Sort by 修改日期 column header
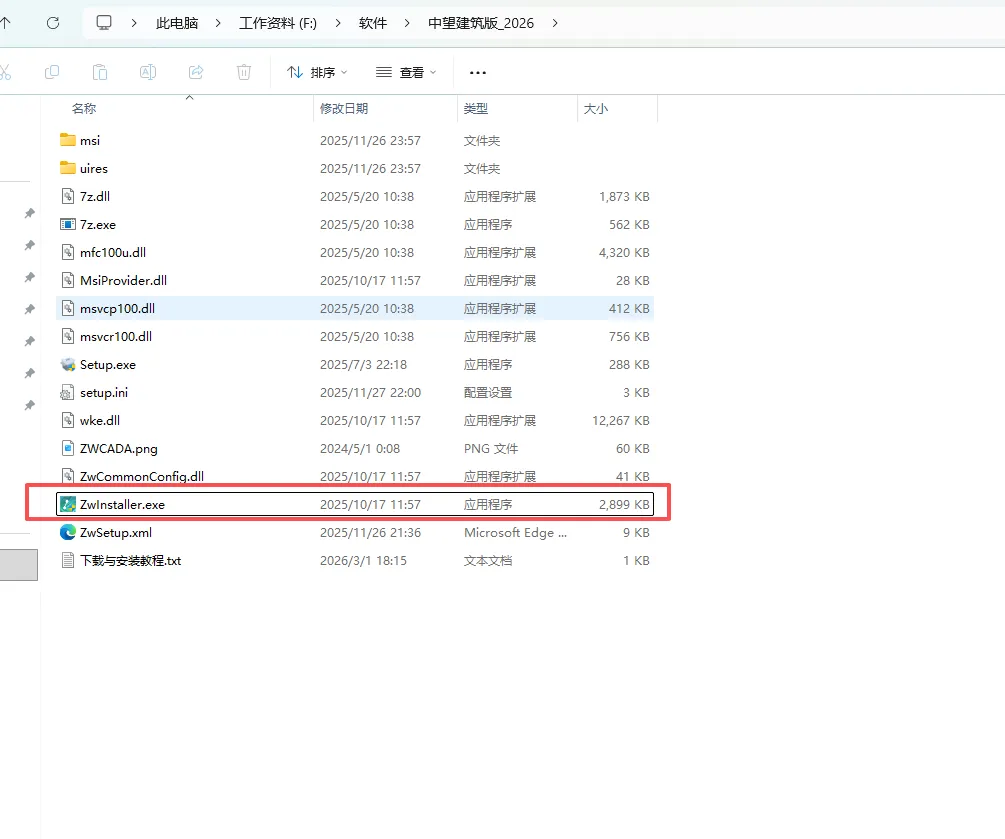The width and height of the screenshot is (1005, 839). point(344,108)
